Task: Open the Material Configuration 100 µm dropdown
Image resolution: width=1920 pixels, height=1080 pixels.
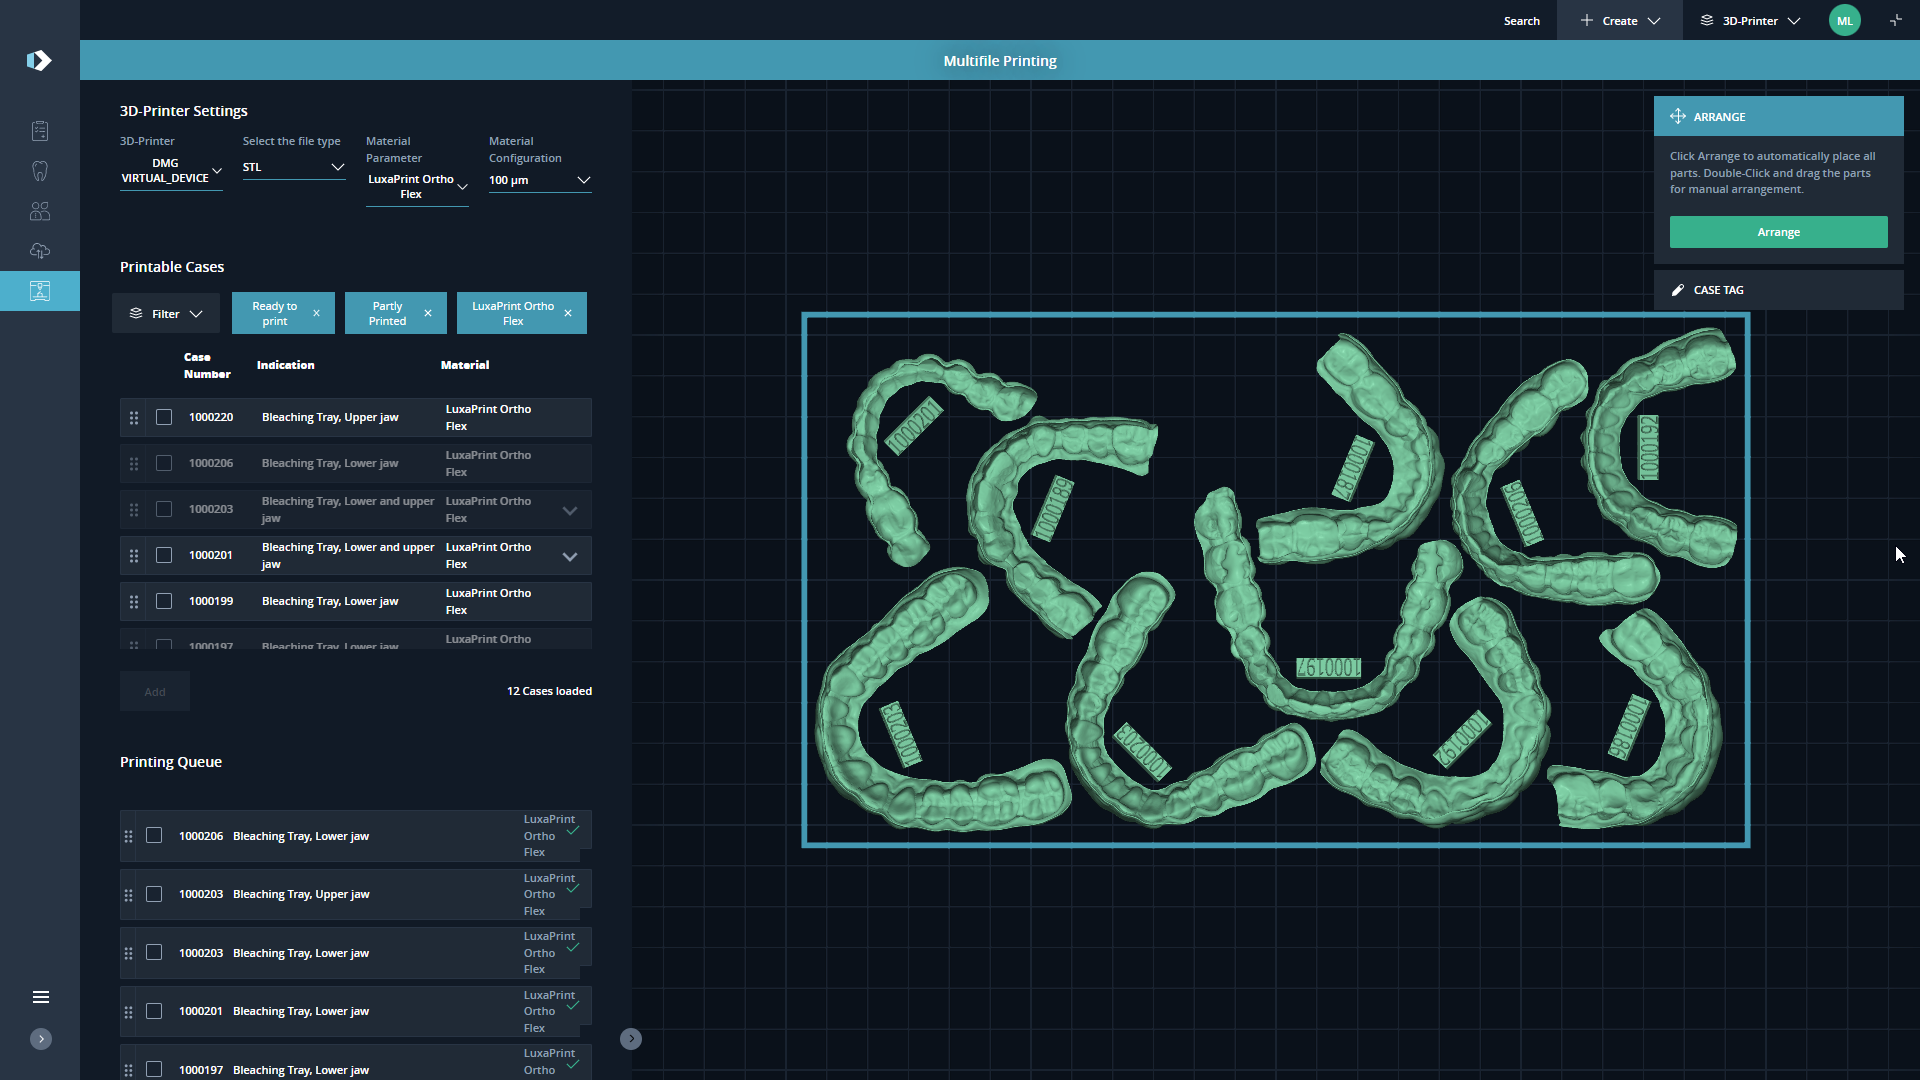Action: [x=540, y=180]
